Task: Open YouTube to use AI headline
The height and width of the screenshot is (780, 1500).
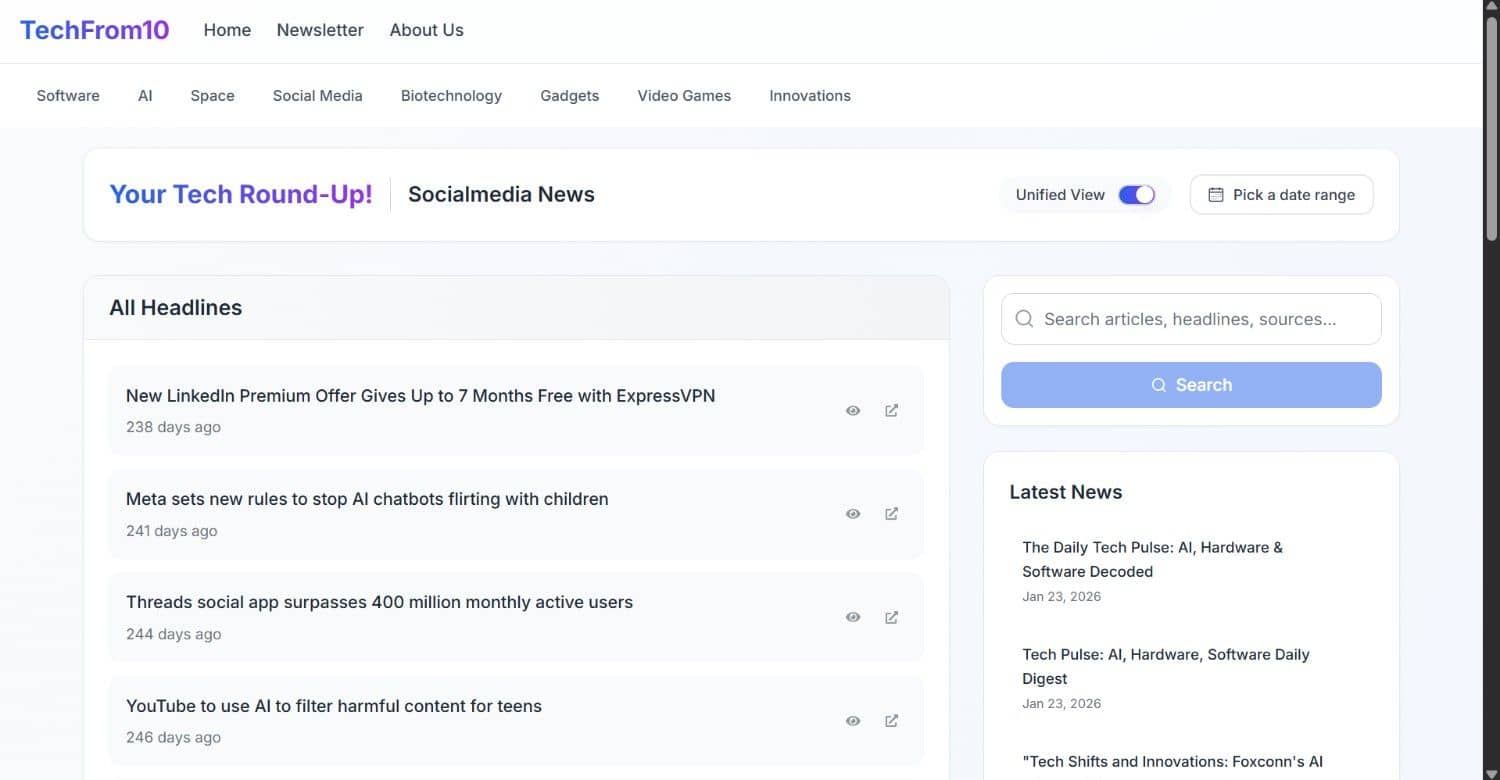Action: 334,706
